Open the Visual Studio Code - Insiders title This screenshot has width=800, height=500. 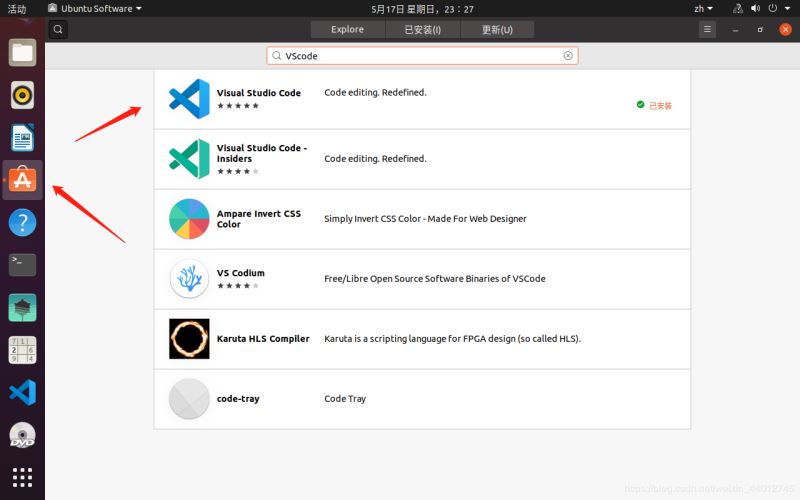pos(262,153)
